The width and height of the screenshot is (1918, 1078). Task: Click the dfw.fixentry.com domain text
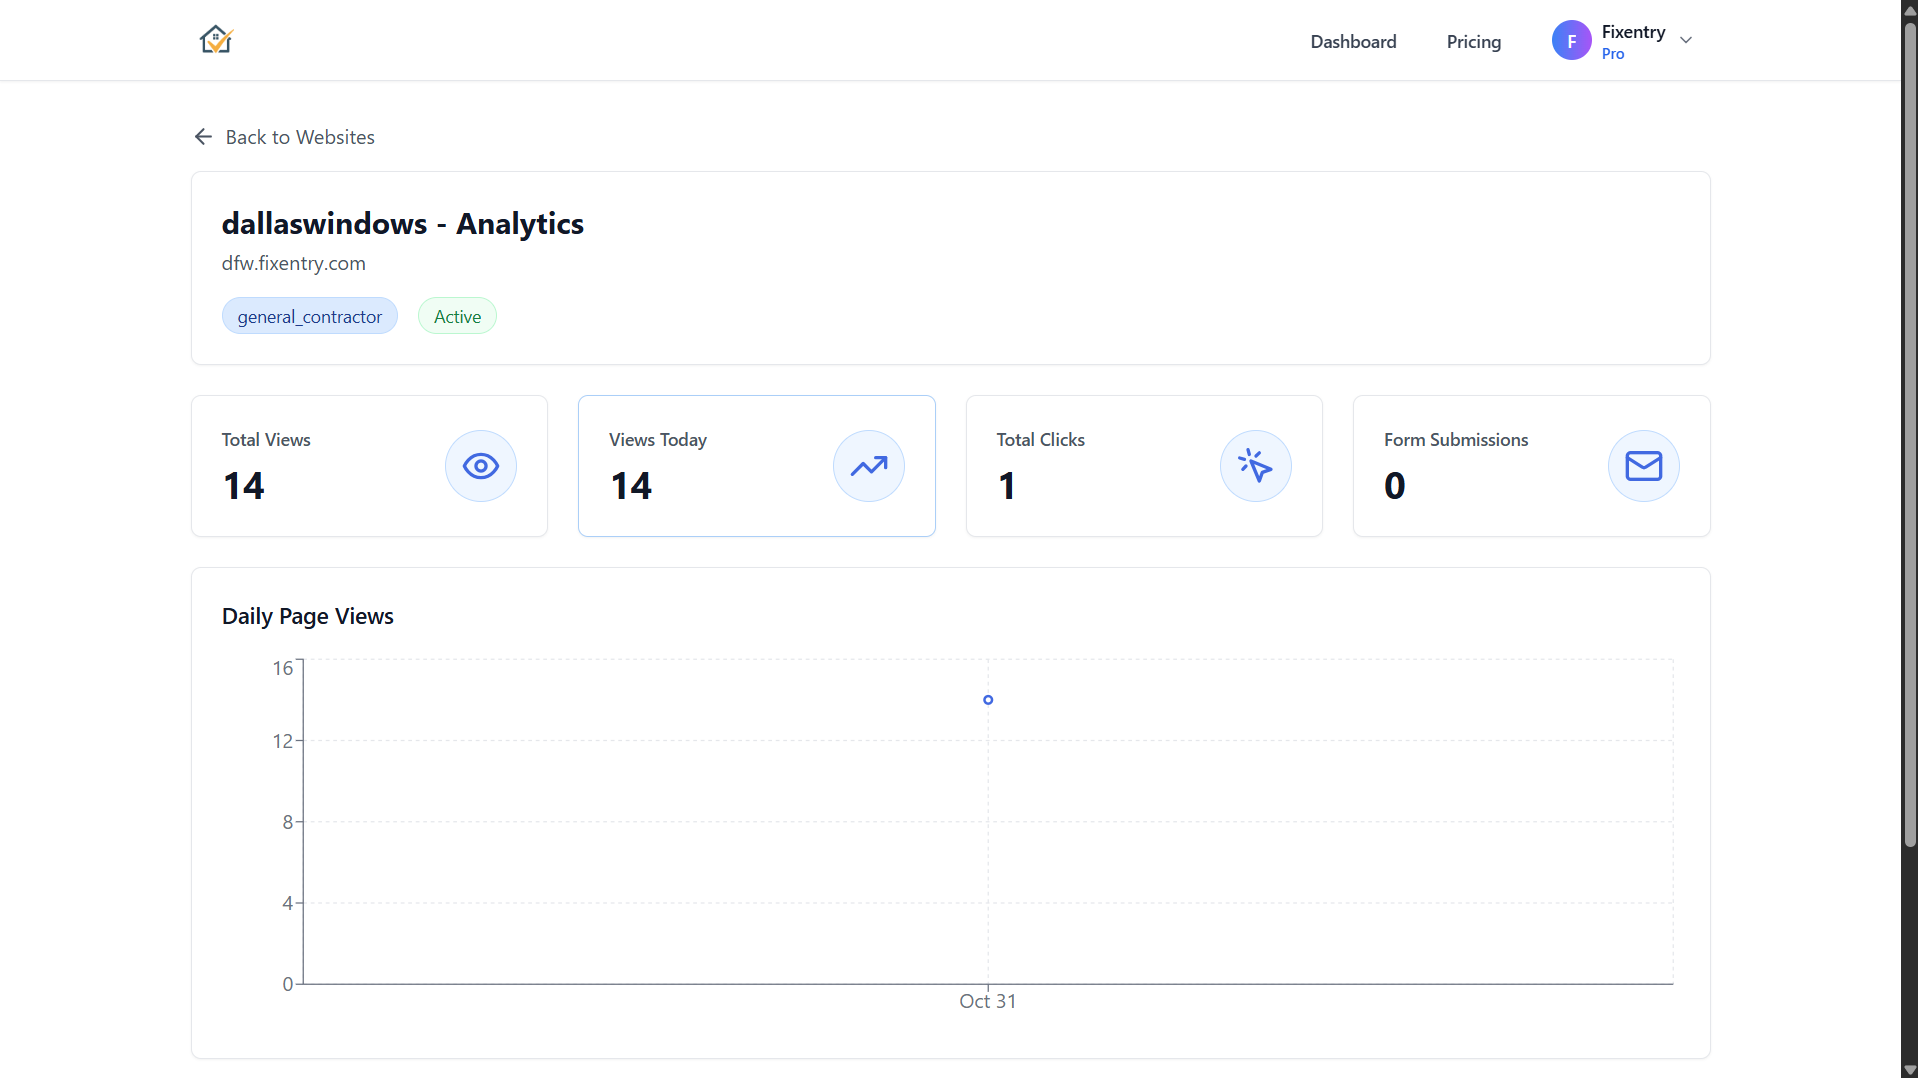[294, 263]
